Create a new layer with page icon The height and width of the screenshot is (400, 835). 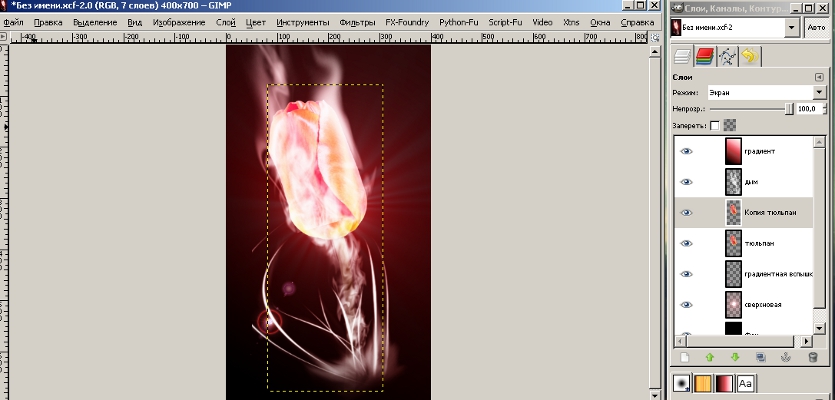point(685,357)
